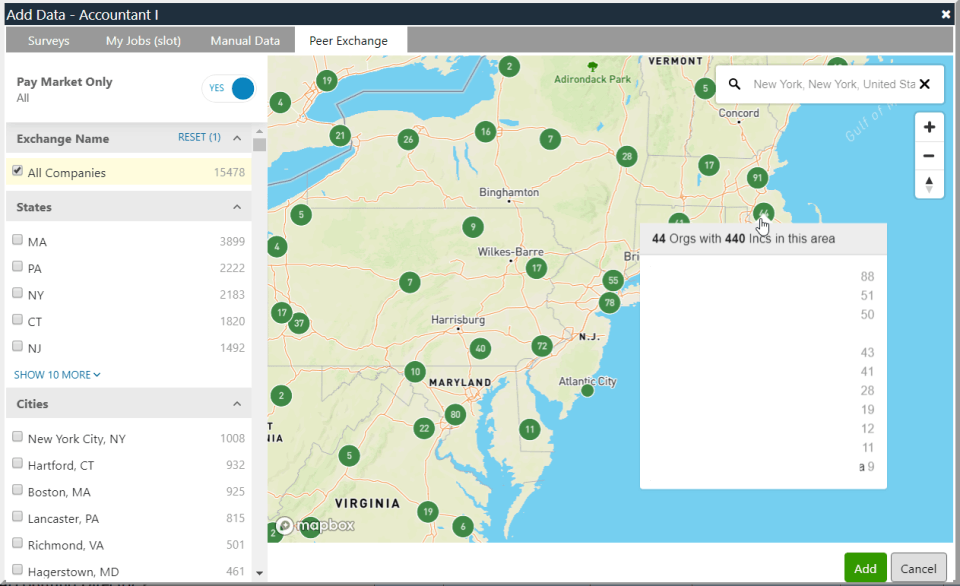Select the cluster marker numbered 55
The image size is (960, 586).
point(613,280)
